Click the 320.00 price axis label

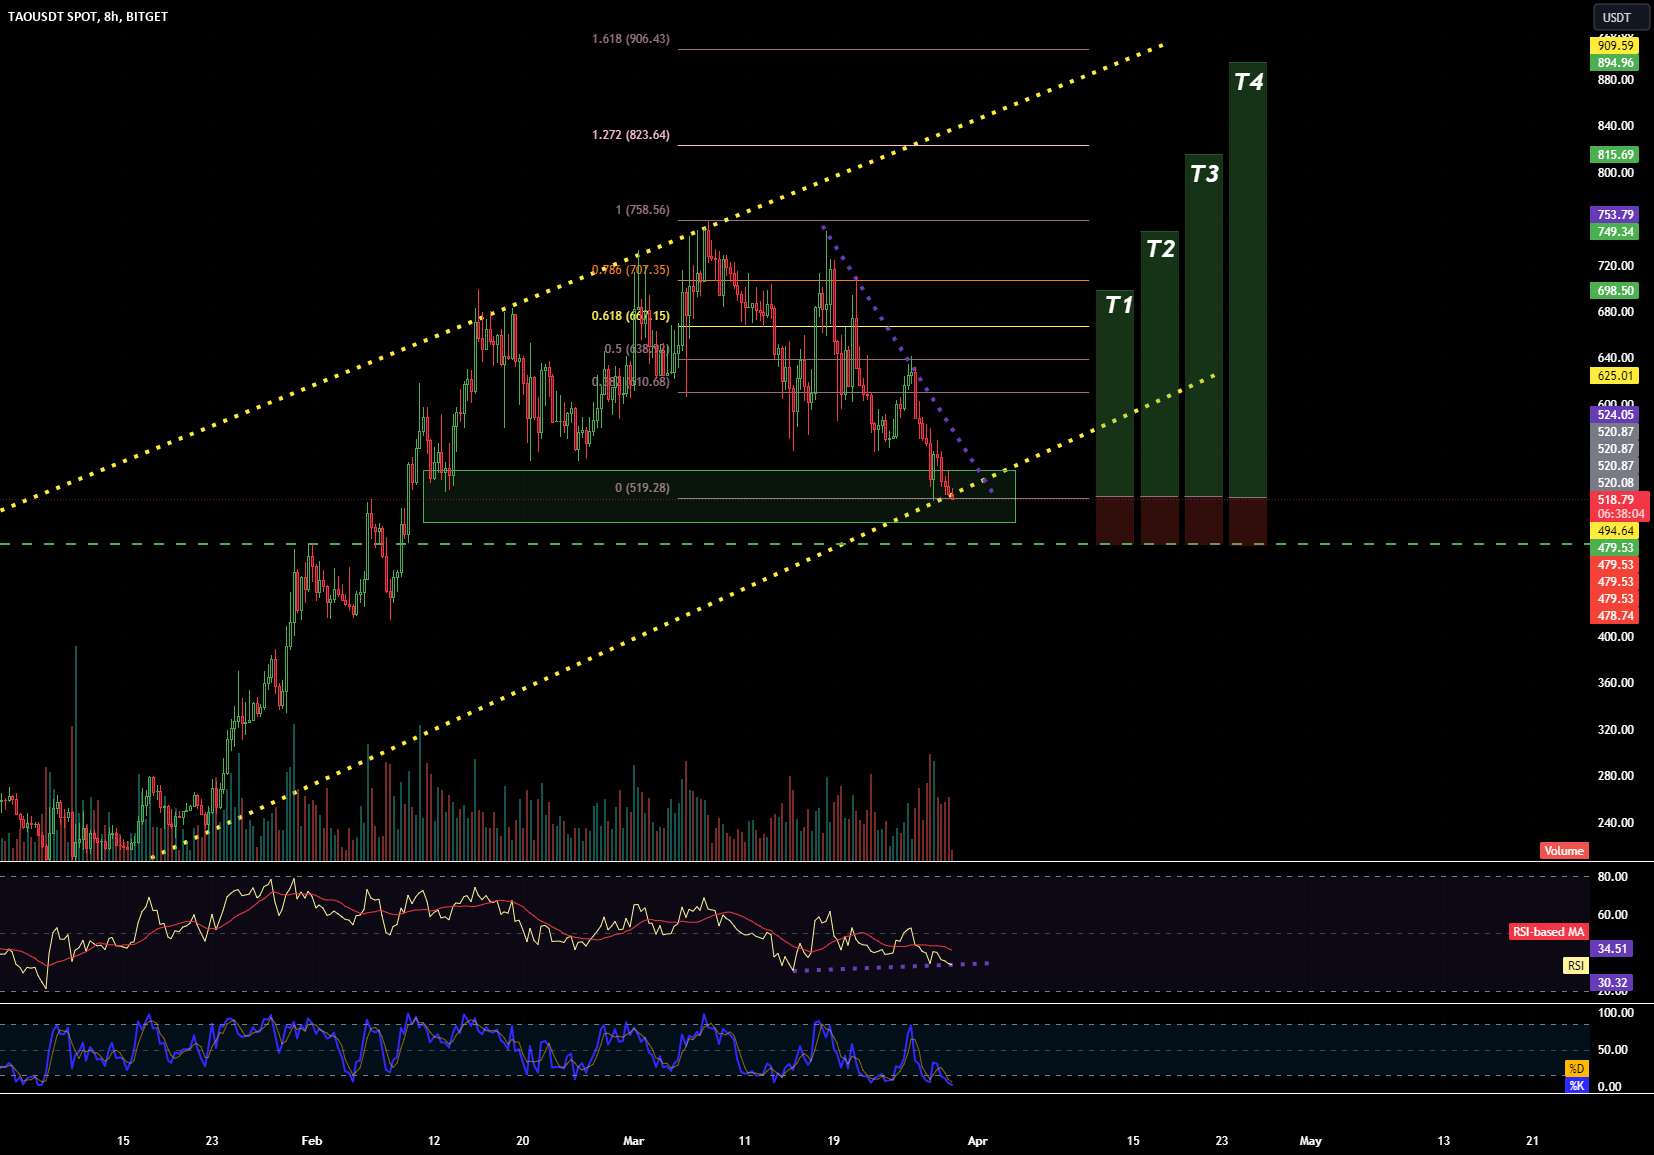(1615, 730)
